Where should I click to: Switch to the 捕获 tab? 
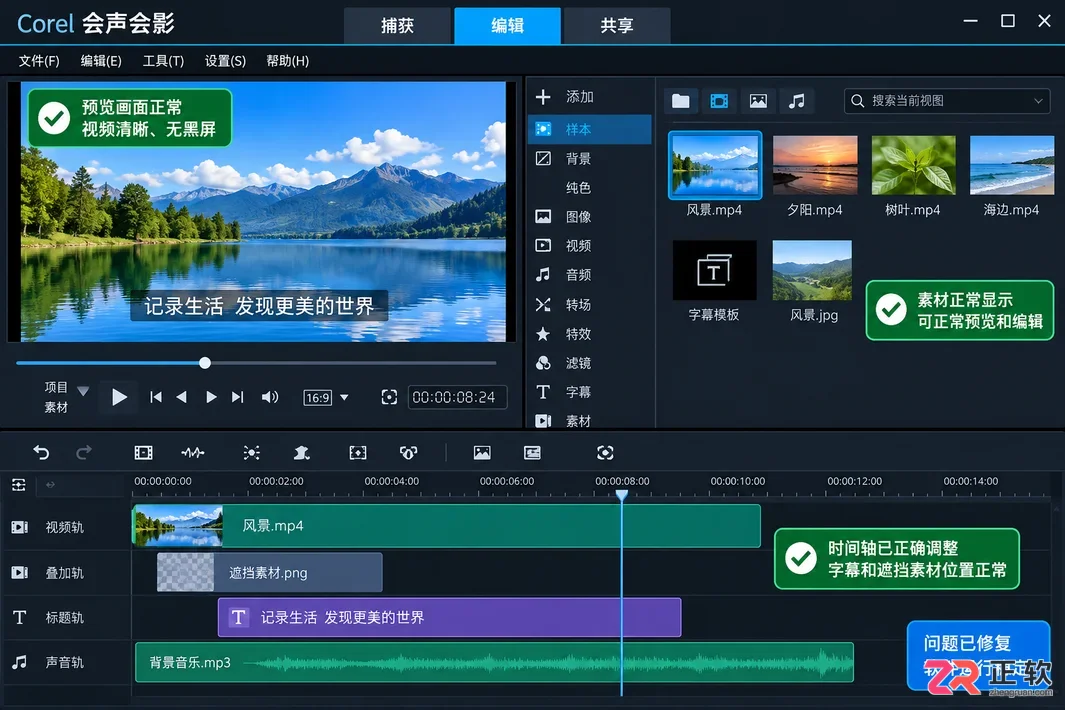point(397,26)
